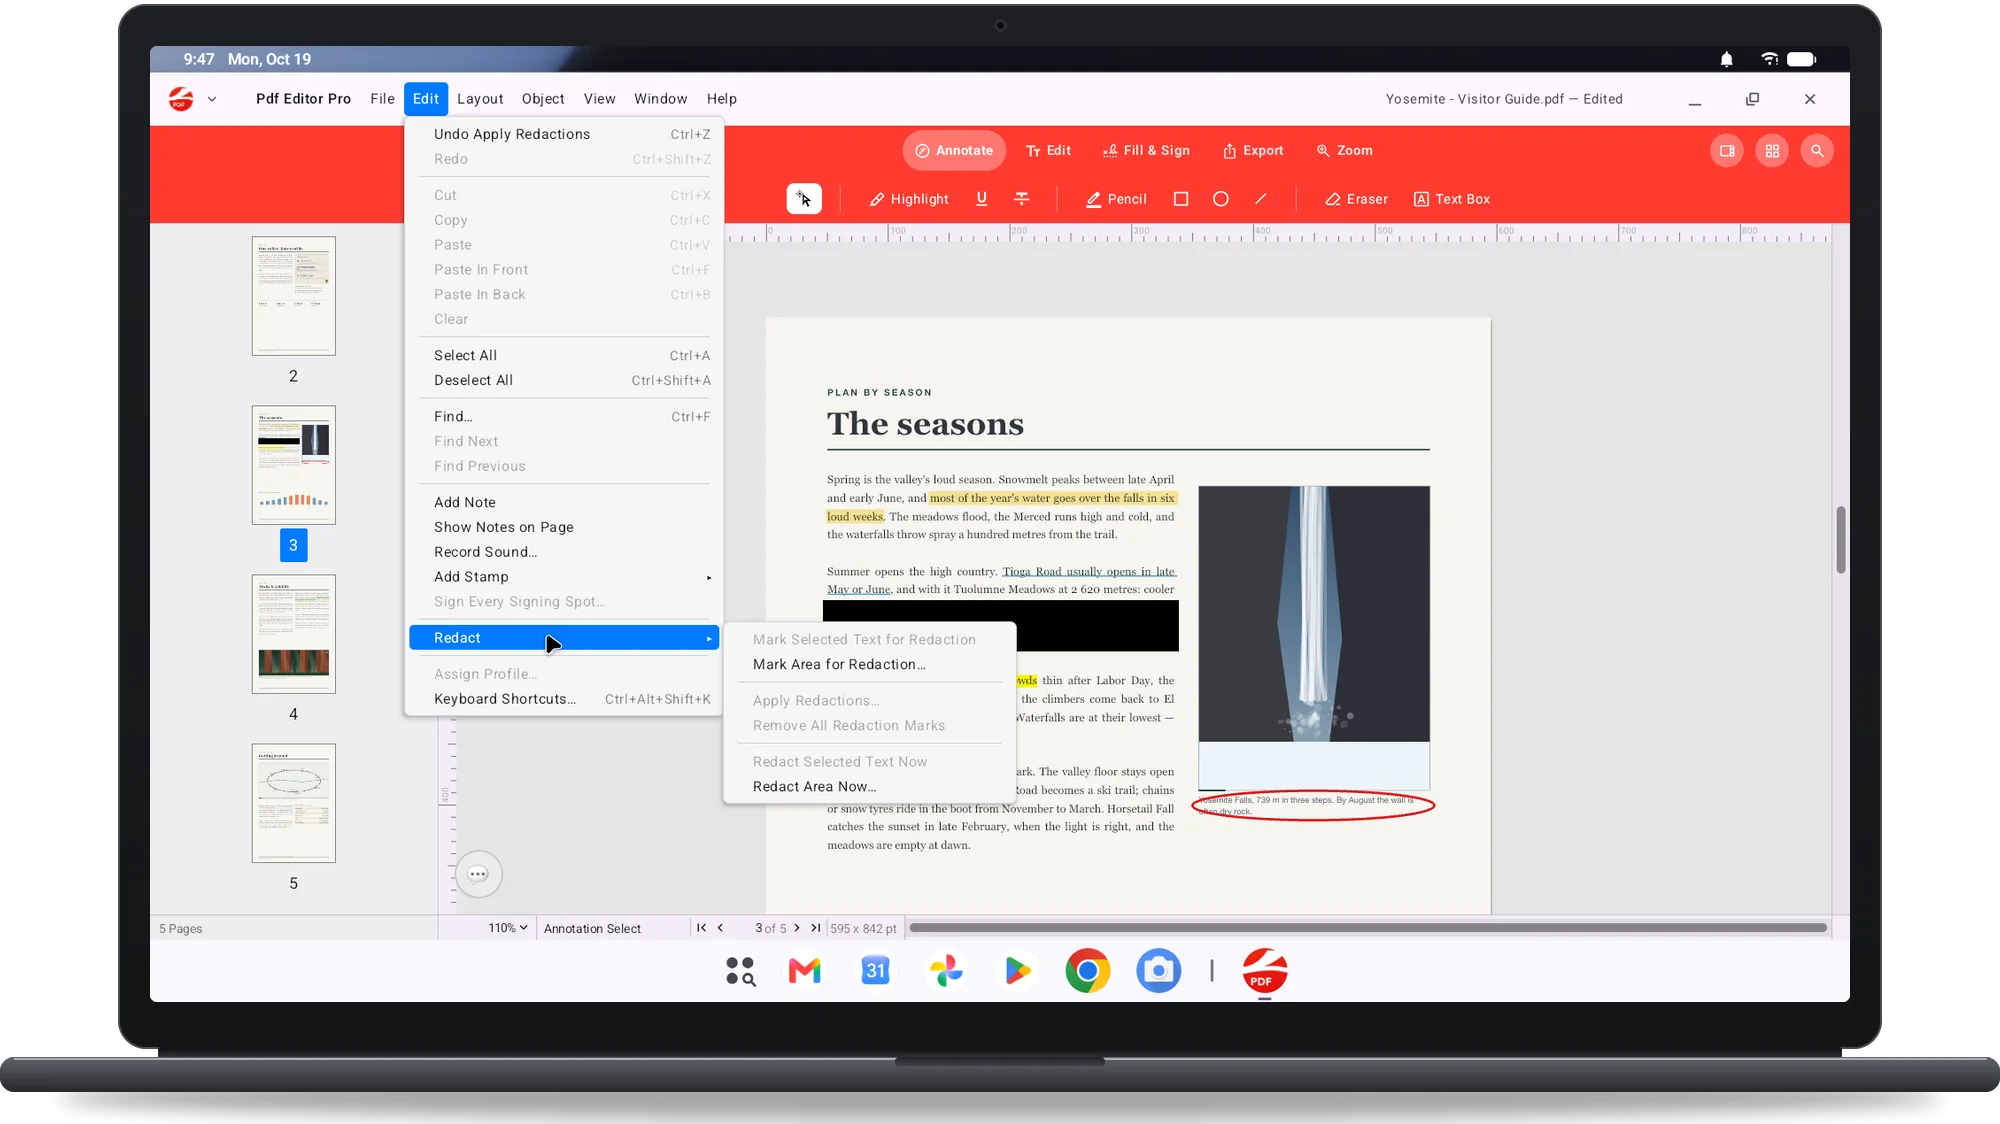Image resolution: width=2000 pixels, height=1124 pixels.
Task: Switch to the Edit toolbar tab
Action: (x=1048, y=151)
